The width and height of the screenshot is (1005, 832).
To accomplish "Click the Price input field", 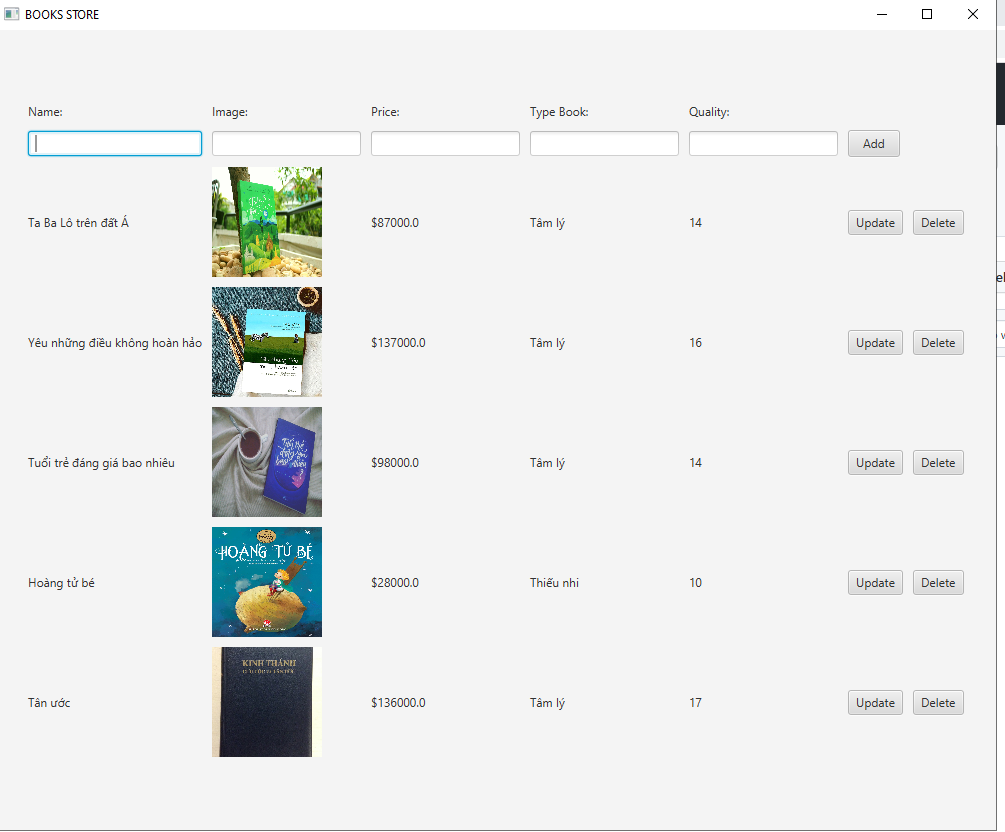I will pyautogui.click(x=445, y=144).
